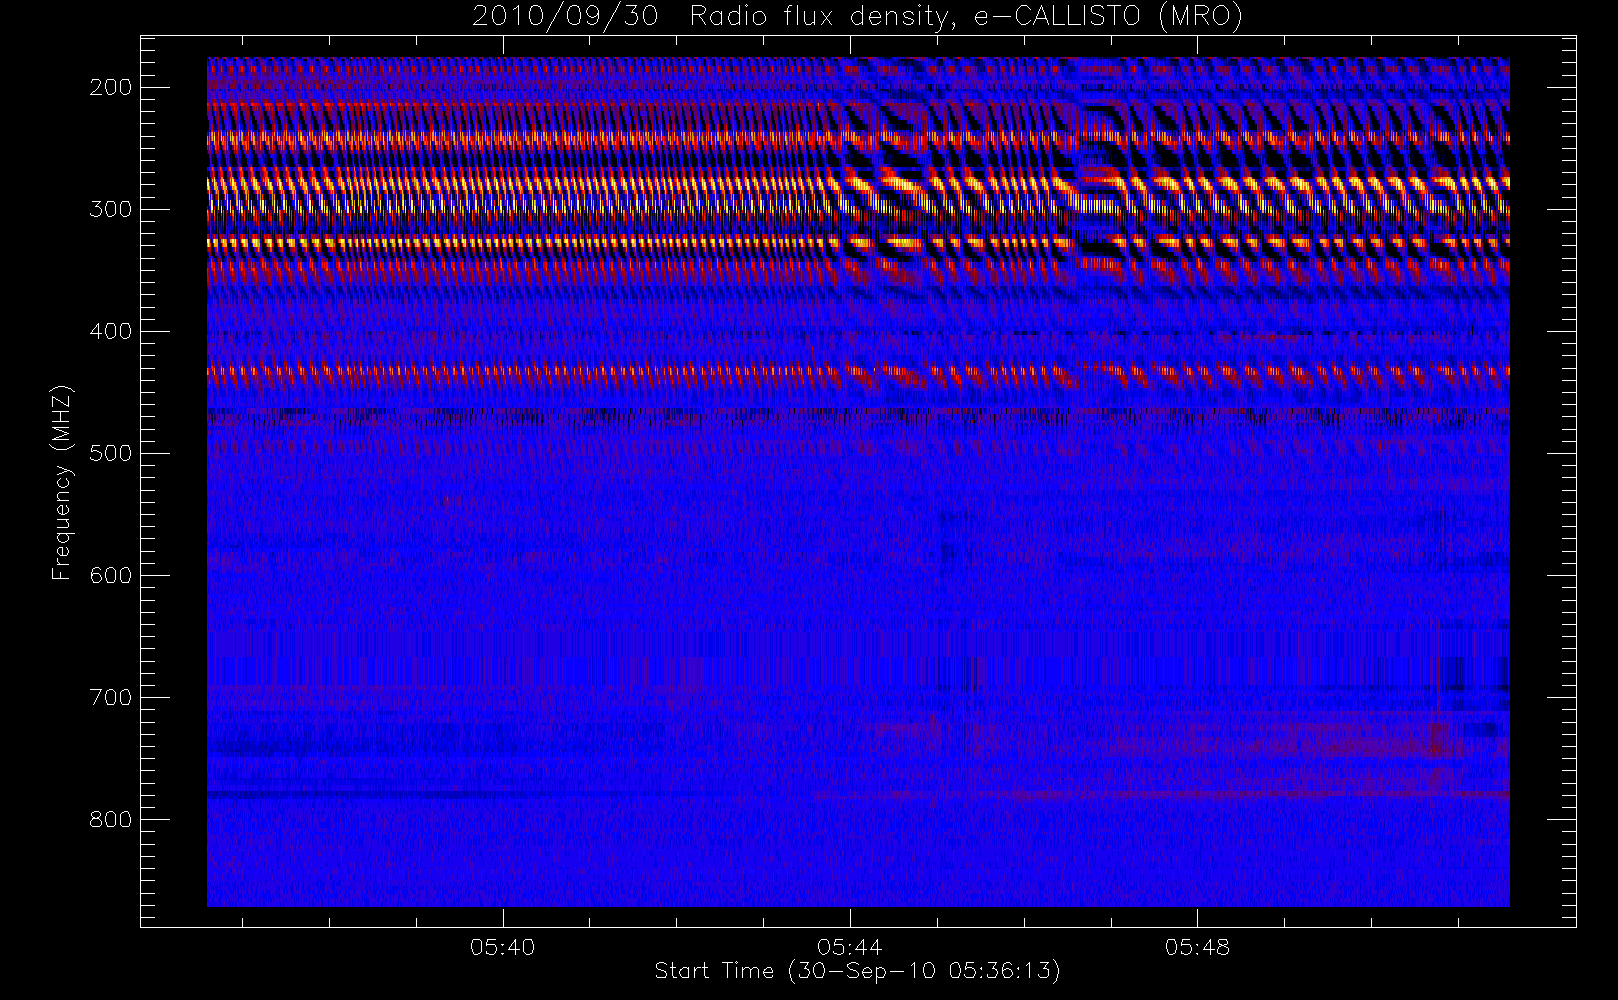Click the 'Frequency (MHz)' axis label
This screenshot has height=1000, width=1618.
pyautogui.click(x=62, y=482)
